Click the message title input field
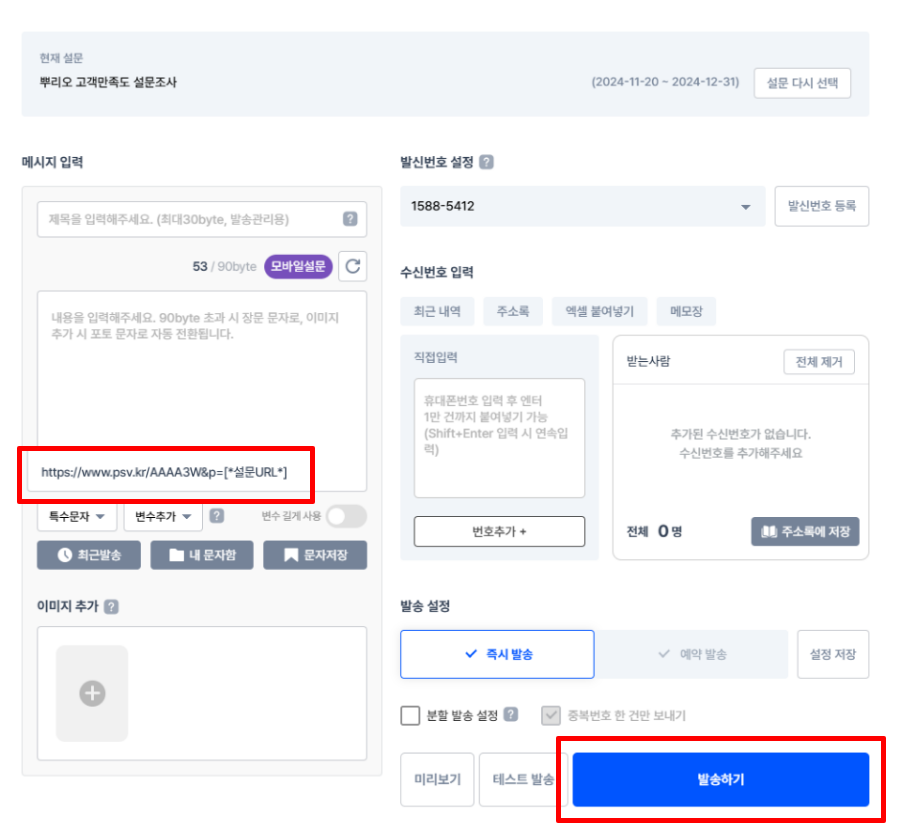 tap(201, 219)
